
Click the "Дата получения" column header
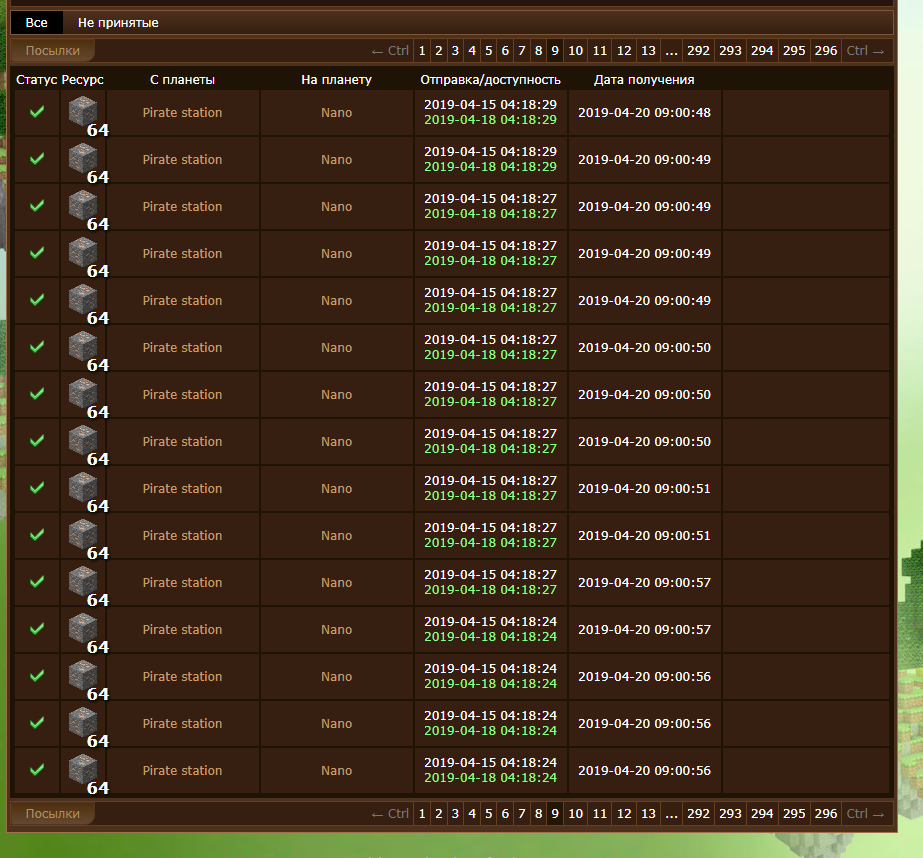644,80
